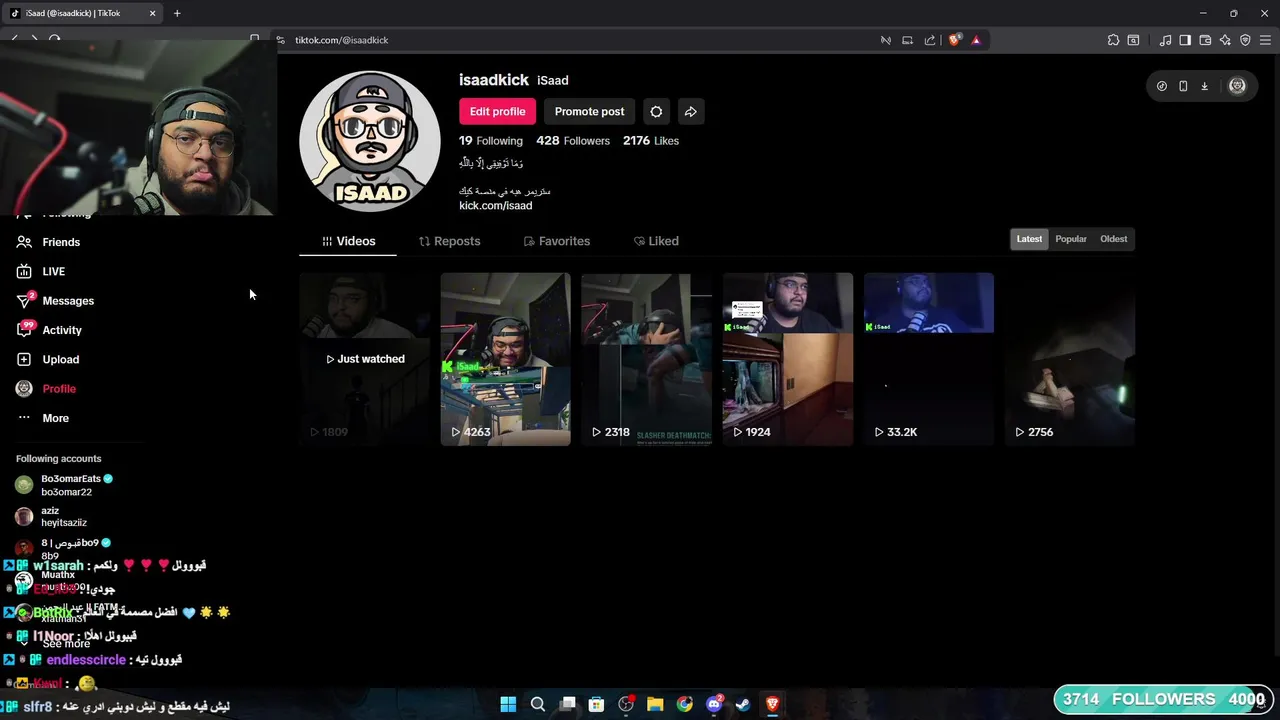Open the Just watched video thumbnail
The height and width of the screenshot is (720, 1280).
point(365,359)
